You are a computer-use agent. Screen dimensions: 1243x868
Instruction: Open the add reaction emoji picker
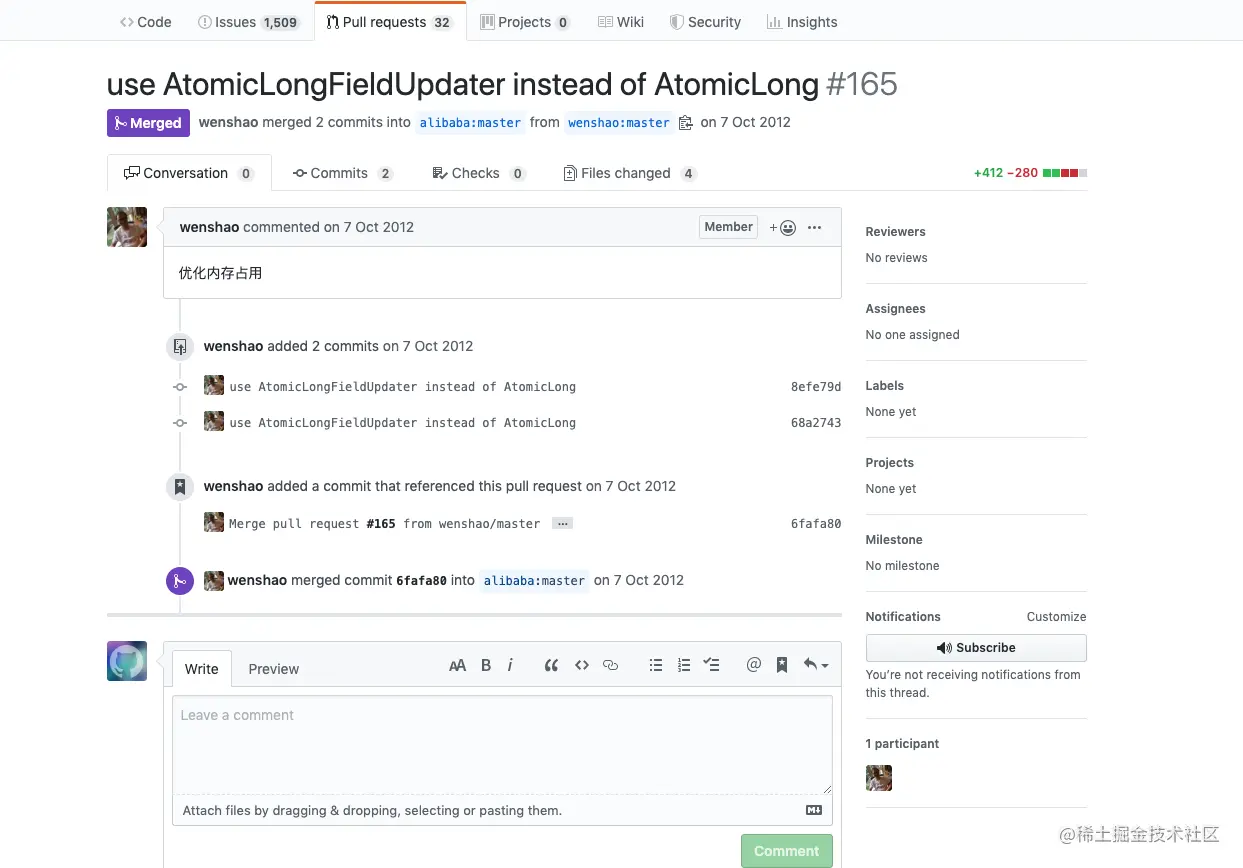tap(782, 228)
